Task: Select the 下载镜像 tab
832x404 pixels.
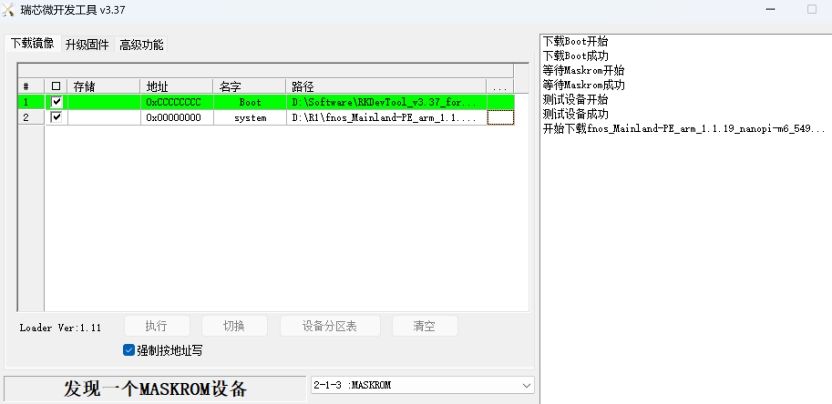Action: pos(32,44)
